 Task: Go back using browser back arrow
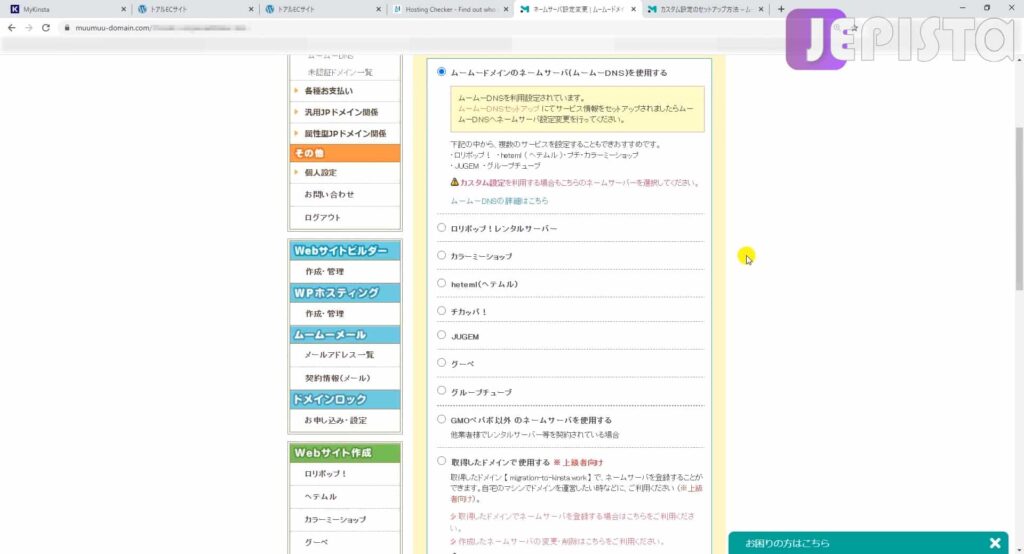(x=11, y=28)
